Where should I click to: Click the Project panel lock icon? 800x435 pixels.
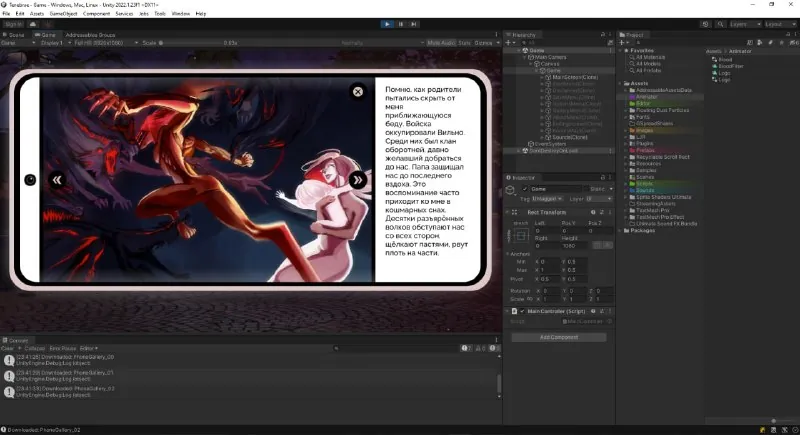tap(788, 35)
